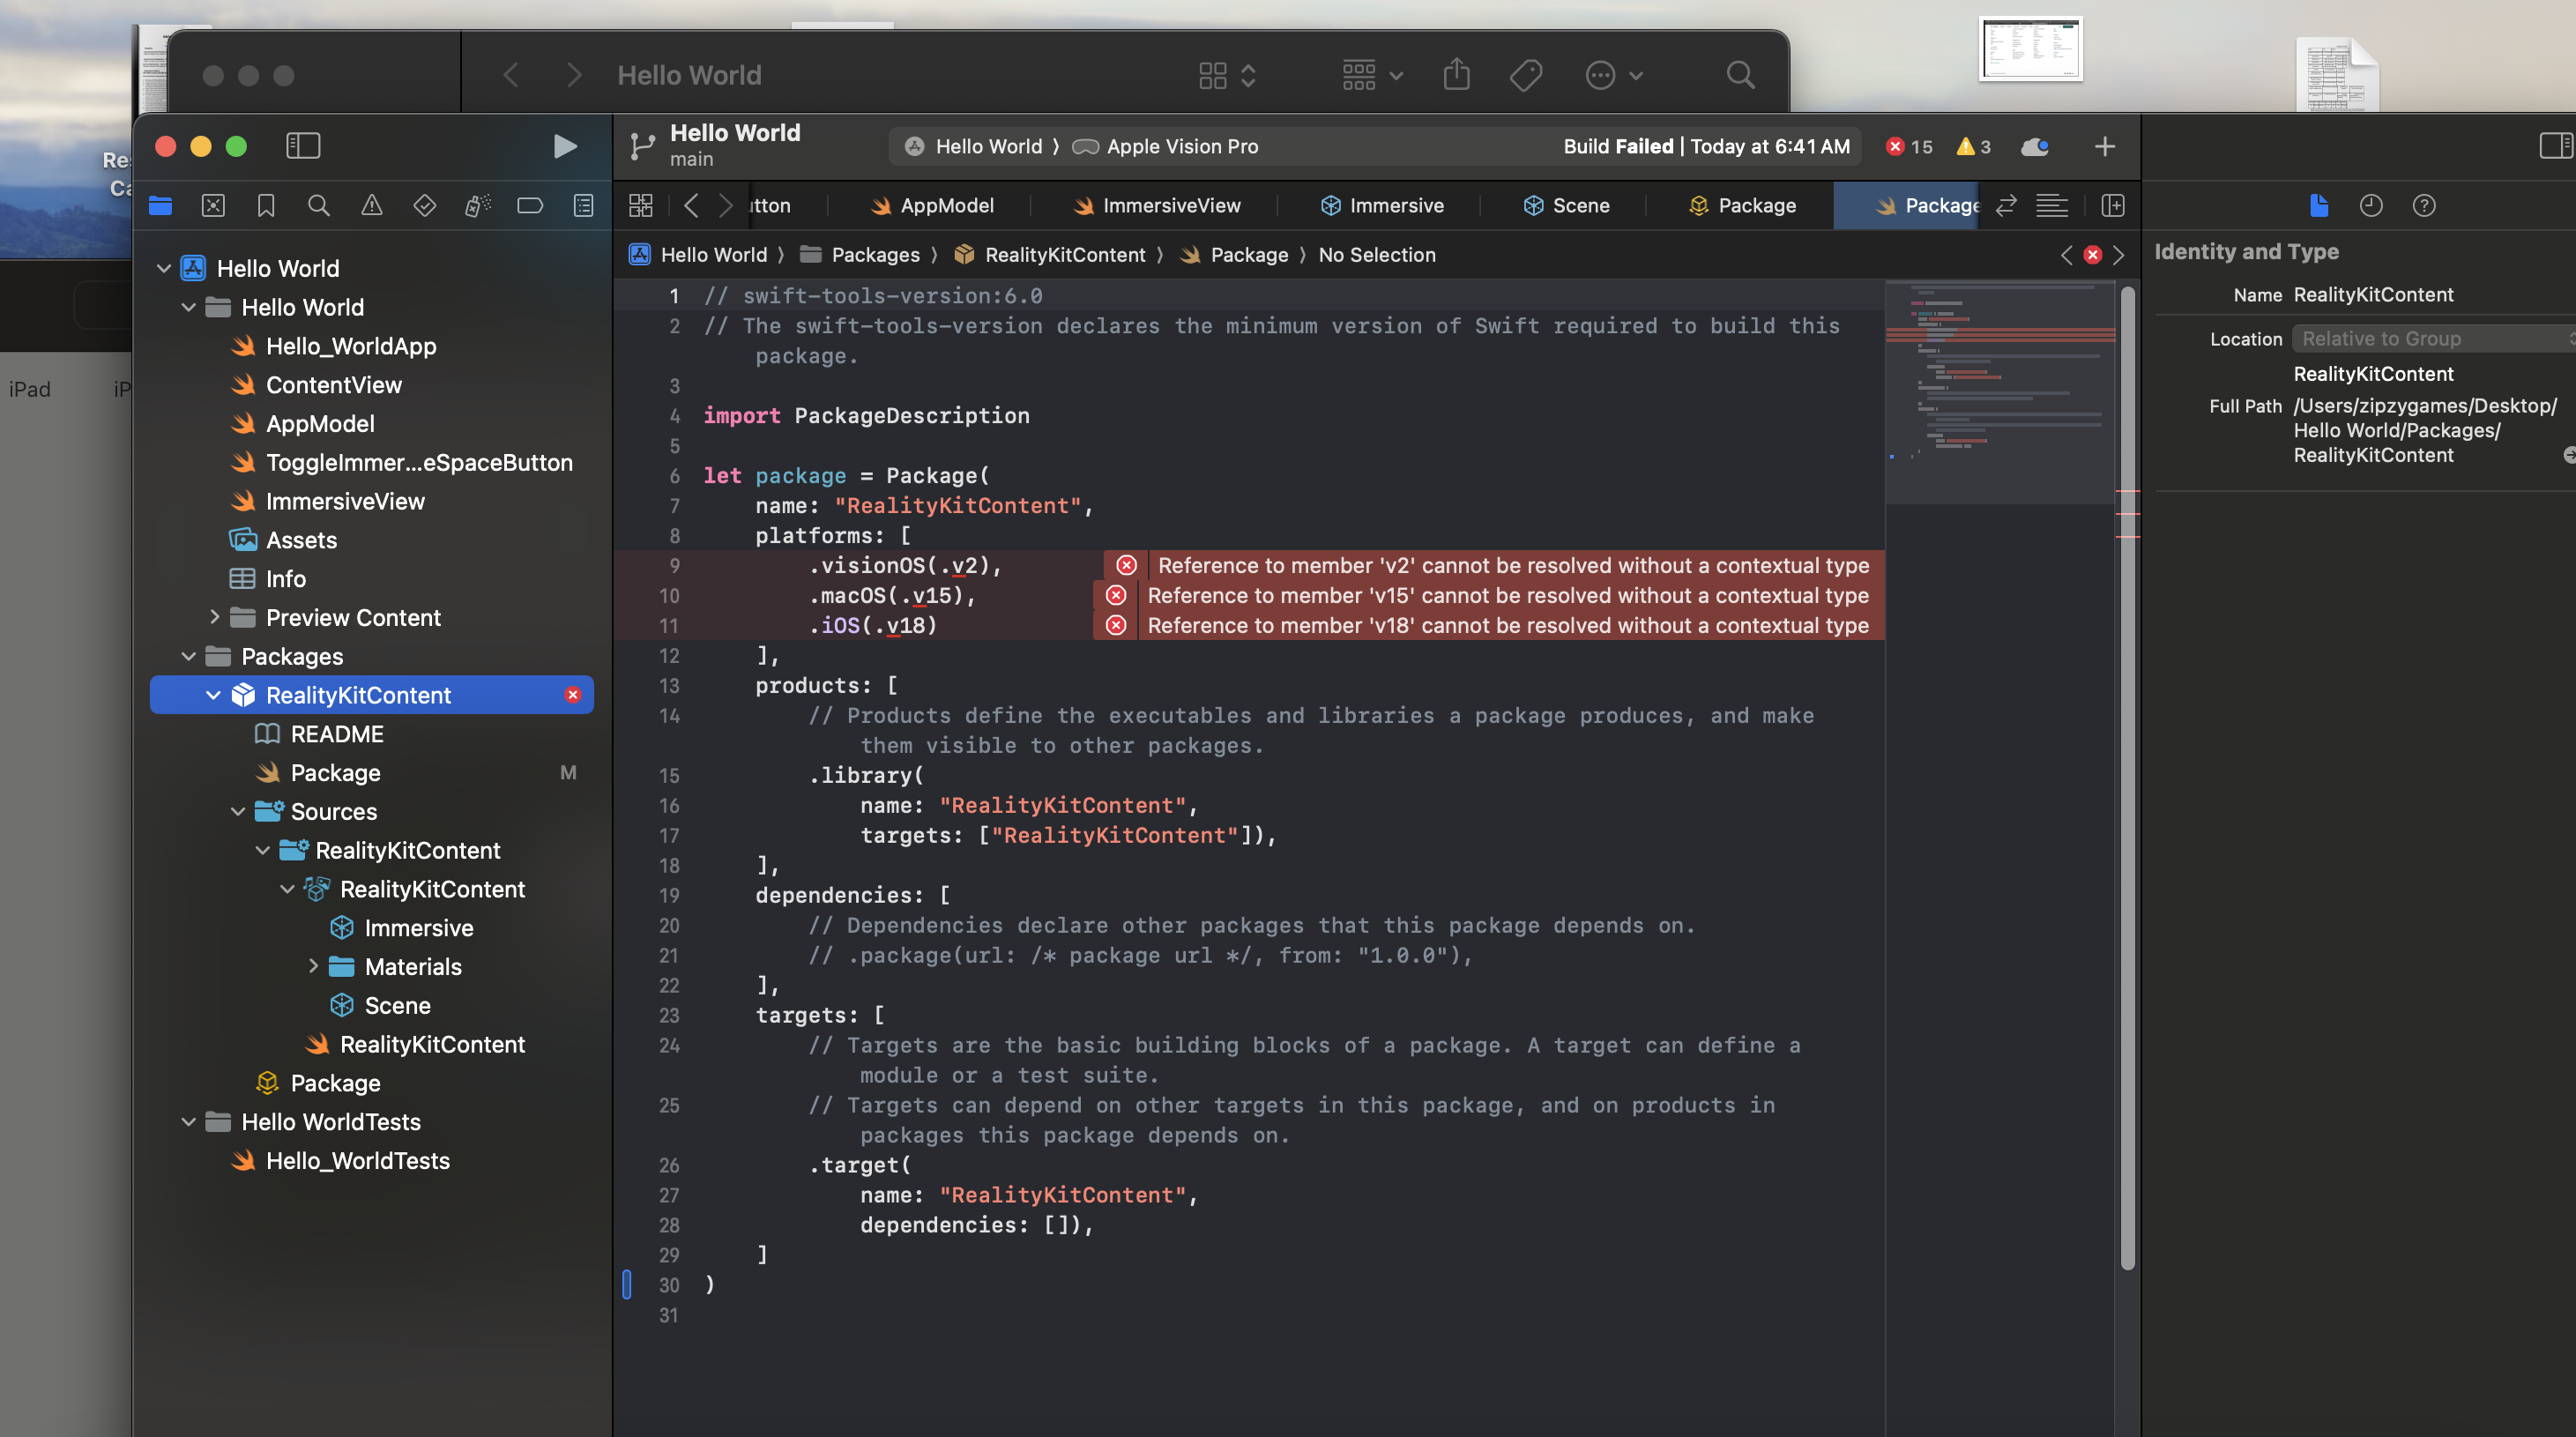
Task: Collapse the Sources folder
Action: [238, 811]
